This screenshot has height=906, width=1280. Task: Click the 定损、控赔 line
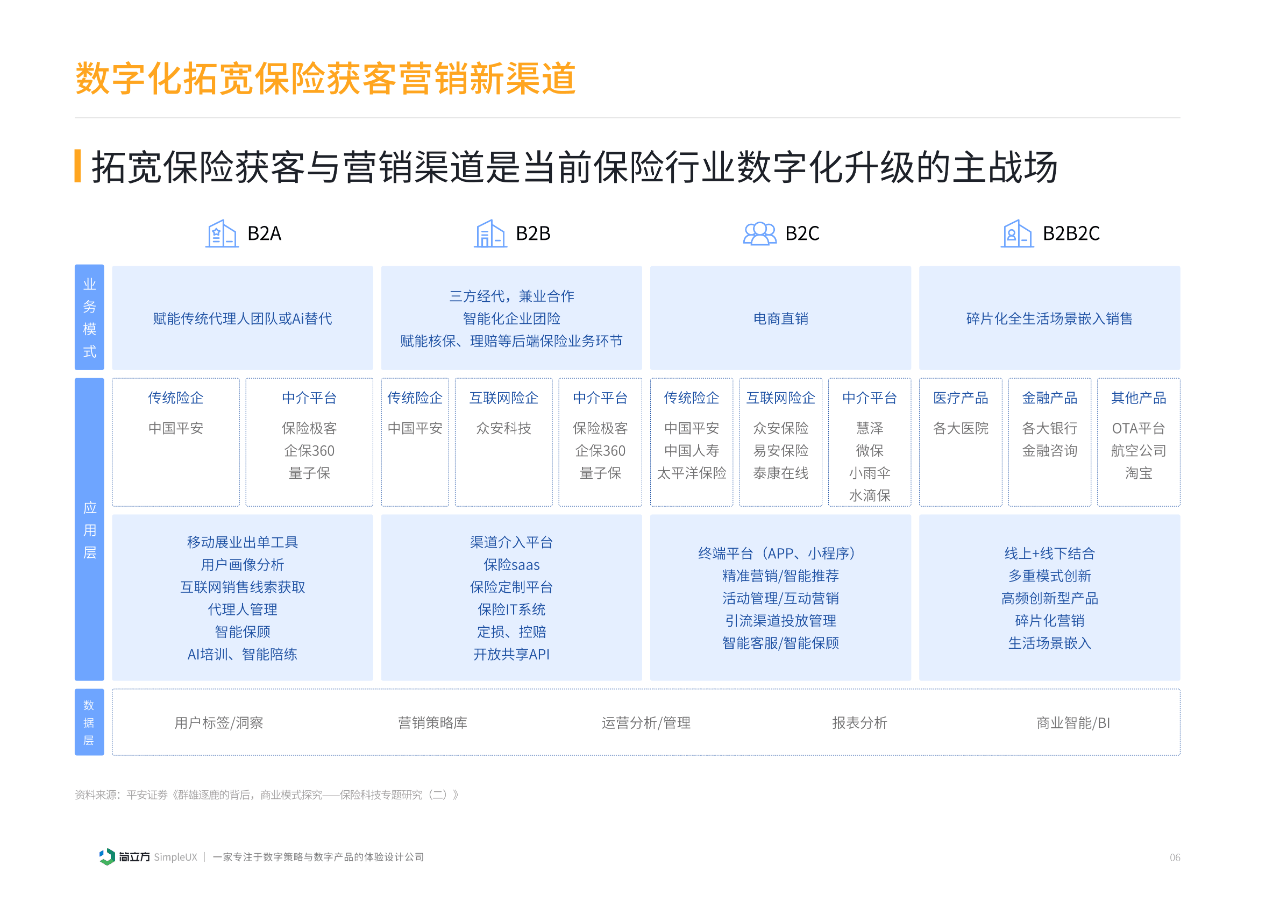pos(511,632)
